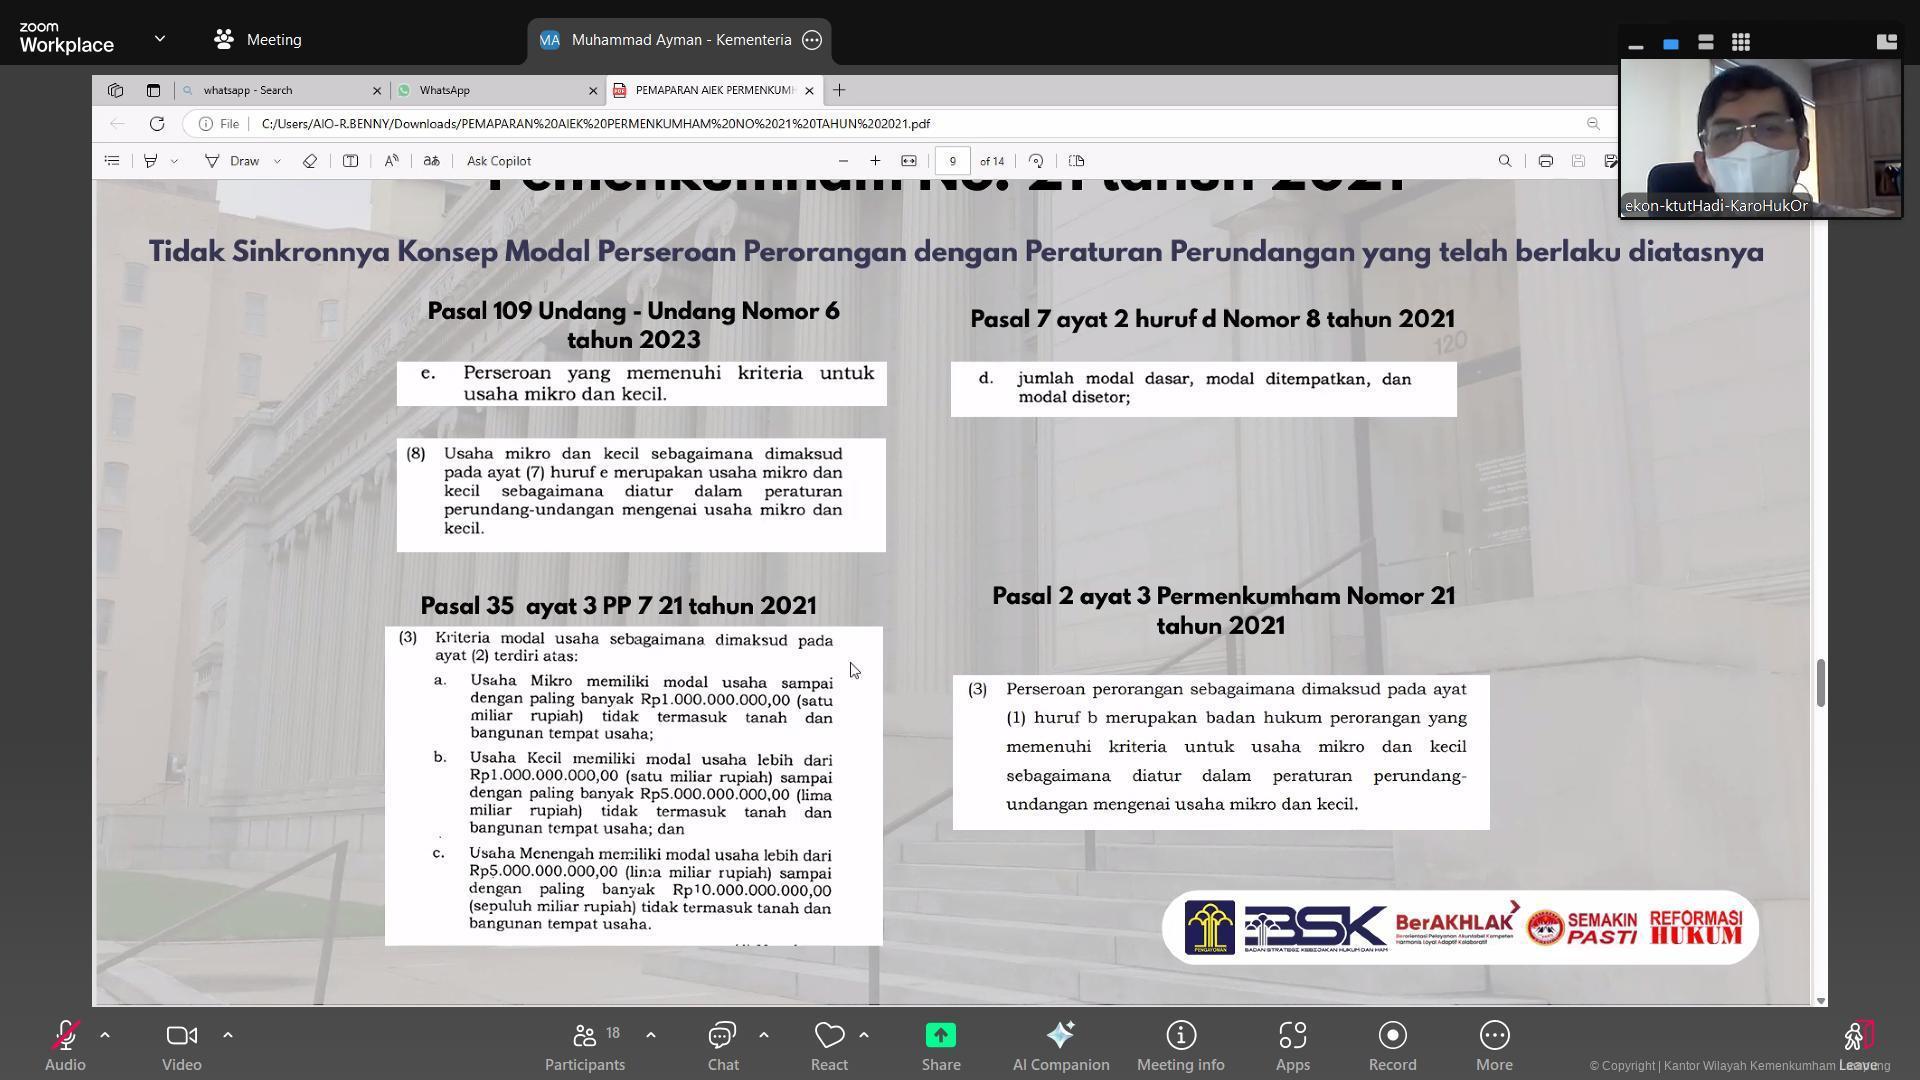Open audio settings arrow next to Audio
Image resolution: width=1920 pixels, height=1080 pixels.
(104, 1035)
